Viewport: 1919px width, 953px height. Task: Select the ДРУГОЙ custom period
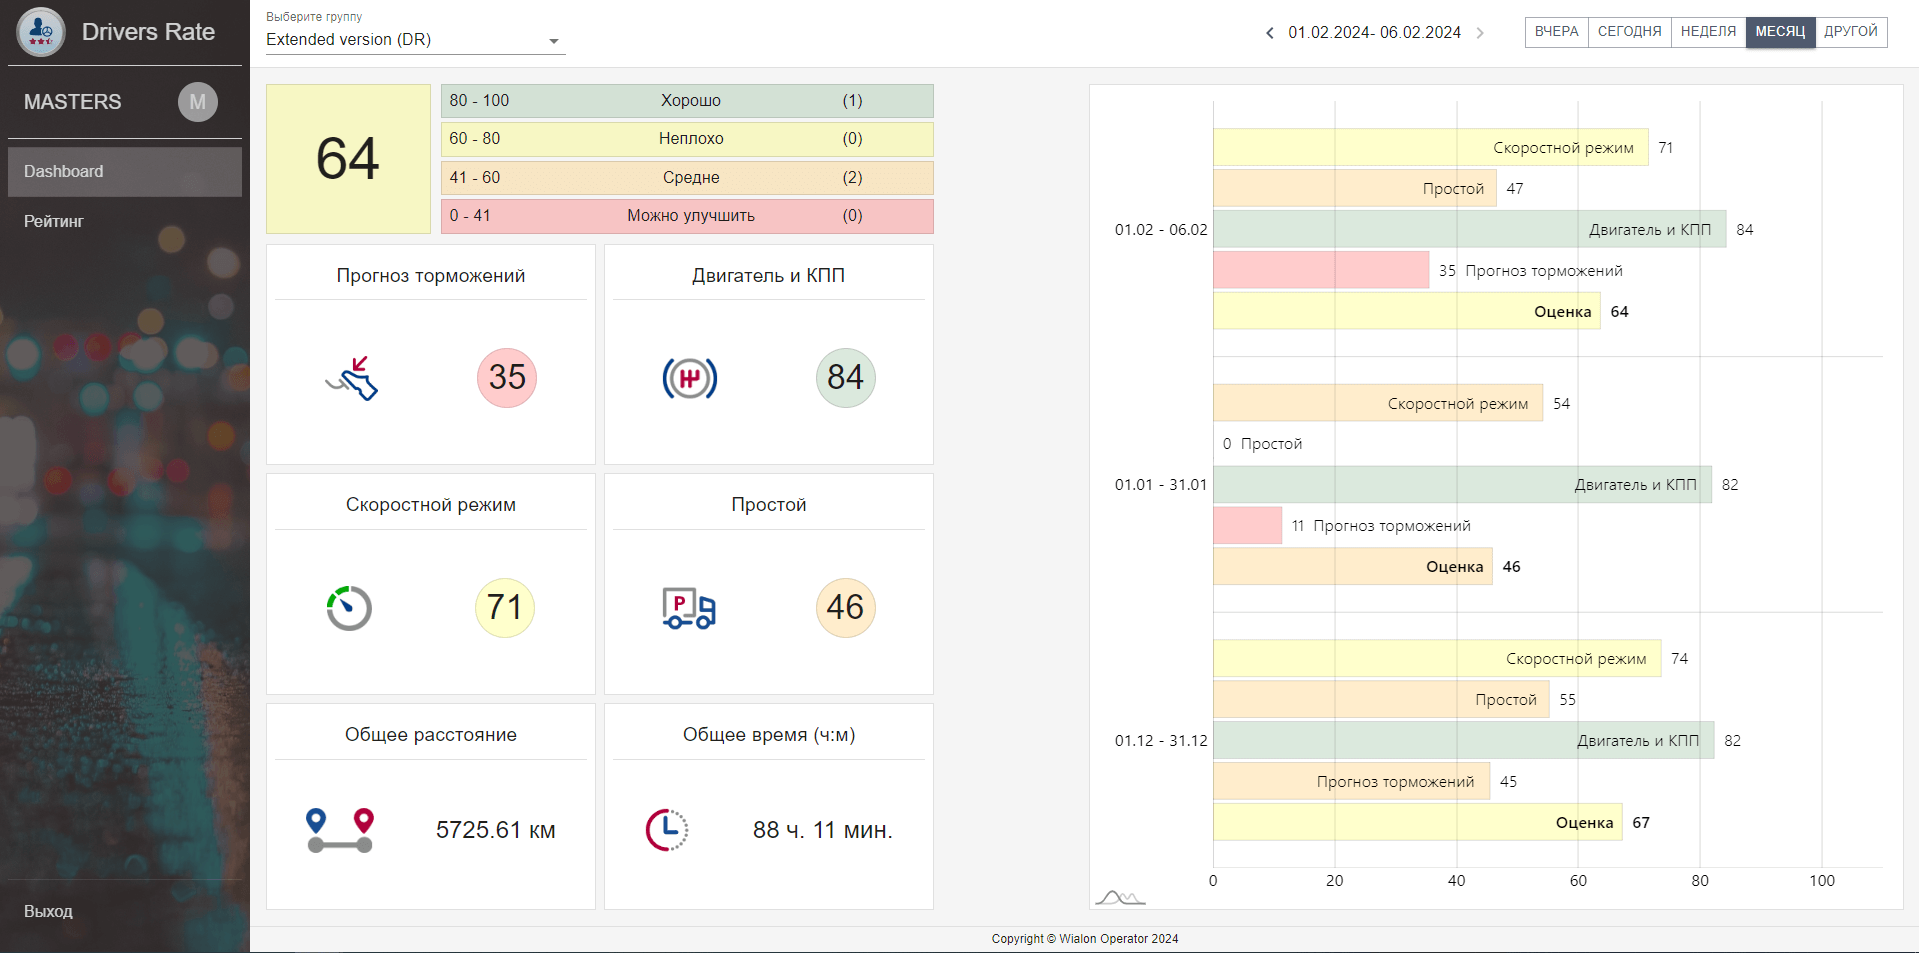click(x=1850, y=32)
